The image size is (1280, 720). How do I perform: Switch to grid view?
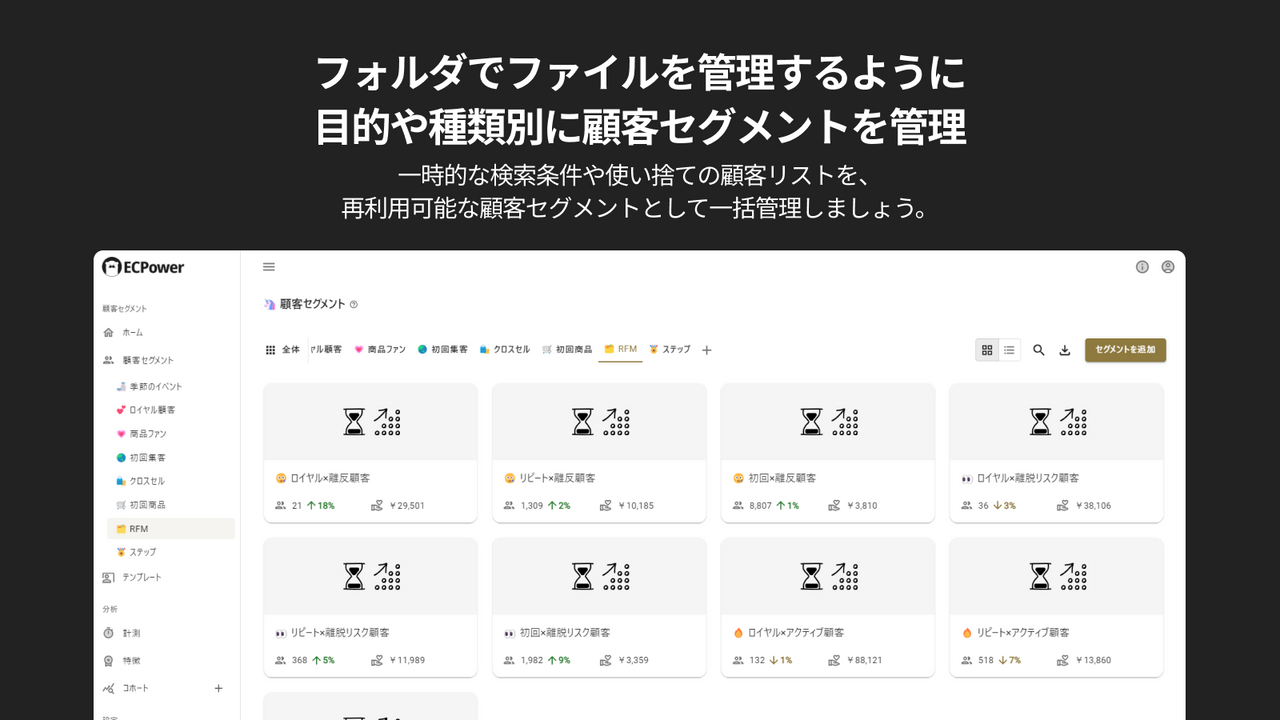point(987,350)
